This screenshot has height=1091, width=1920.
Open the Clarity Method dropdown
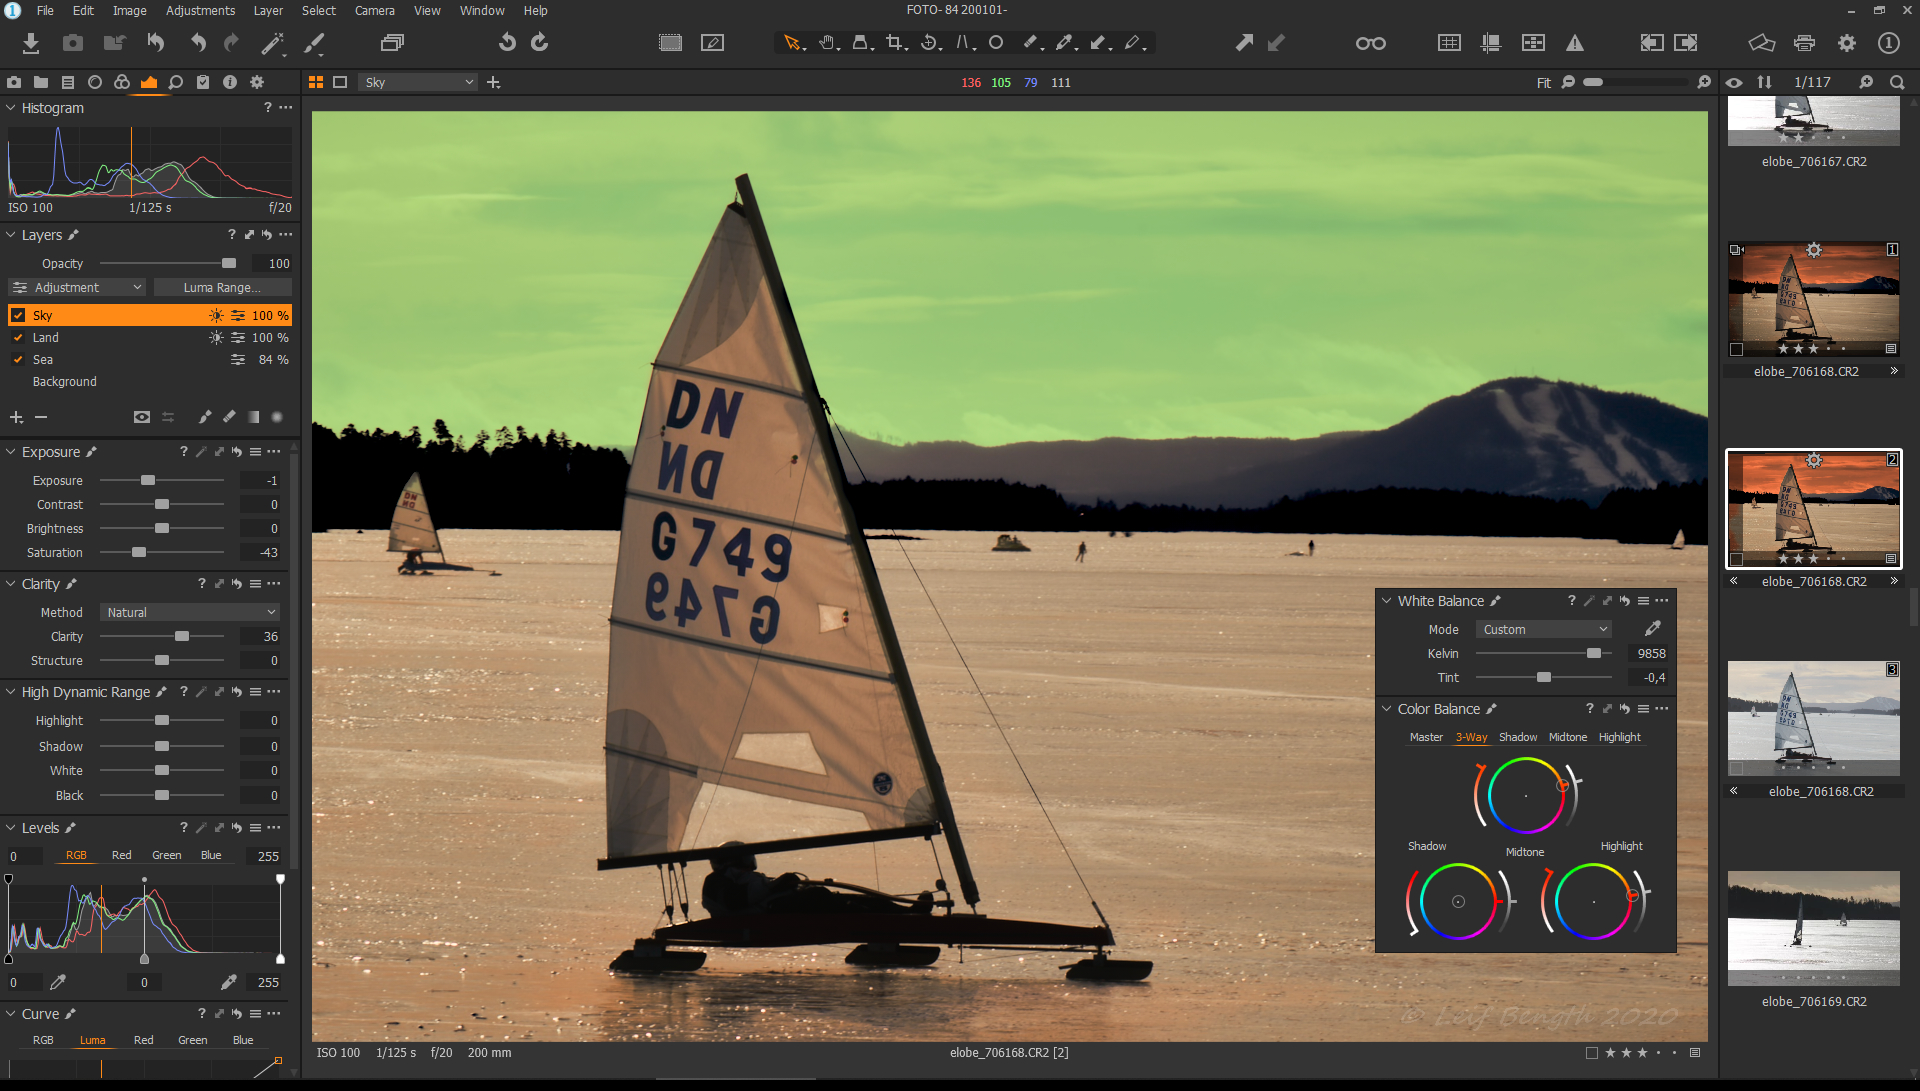point(189,613)
